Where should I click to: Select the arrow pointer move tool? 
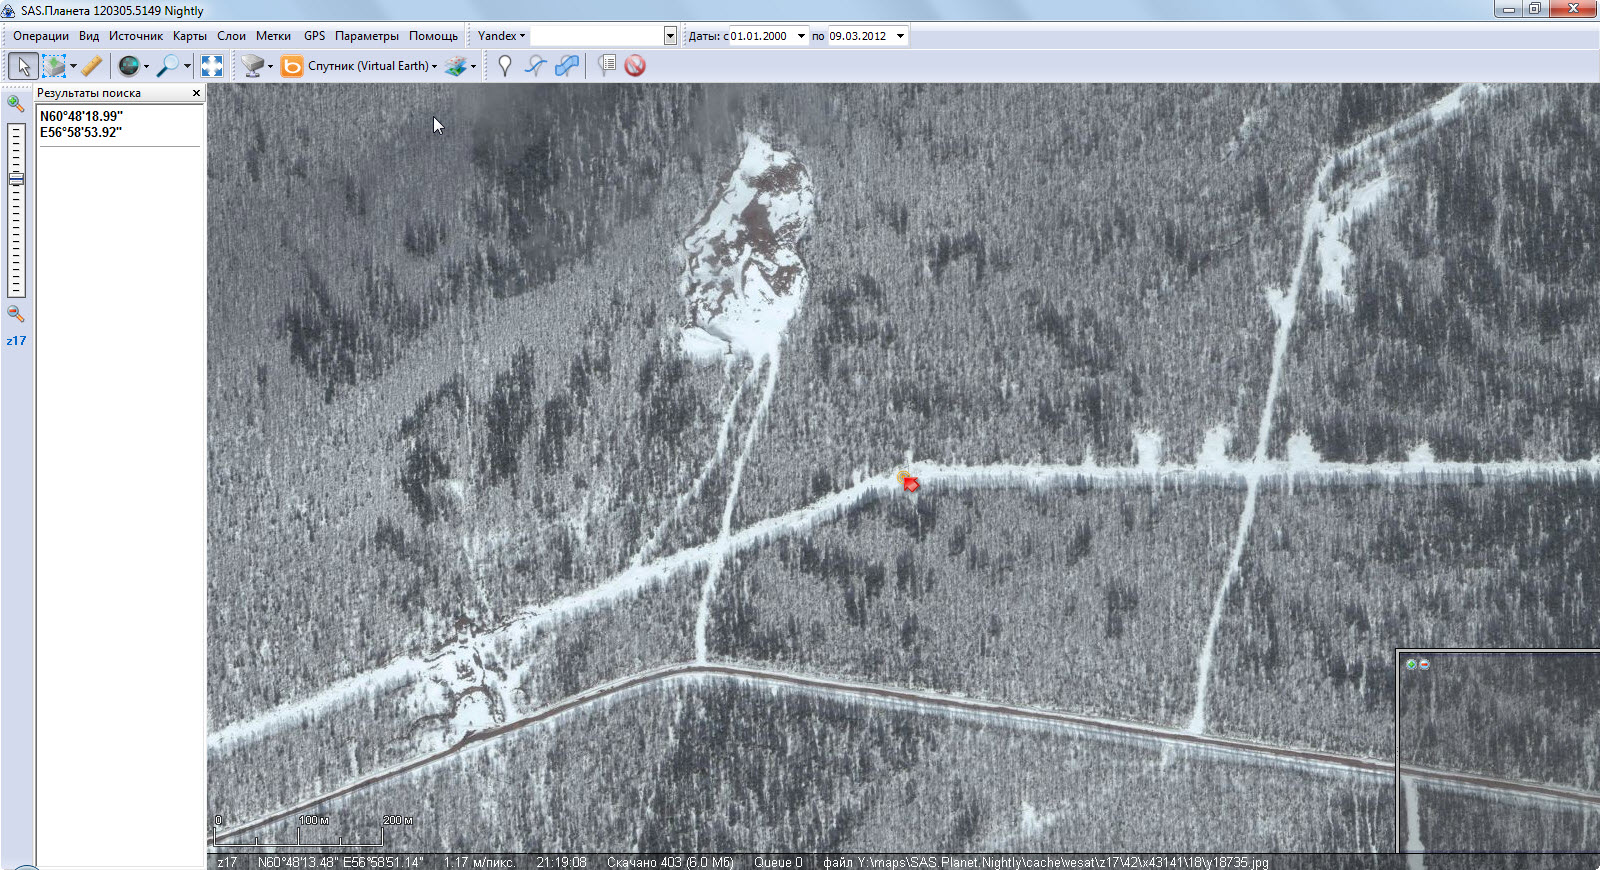tap(23, 66)
